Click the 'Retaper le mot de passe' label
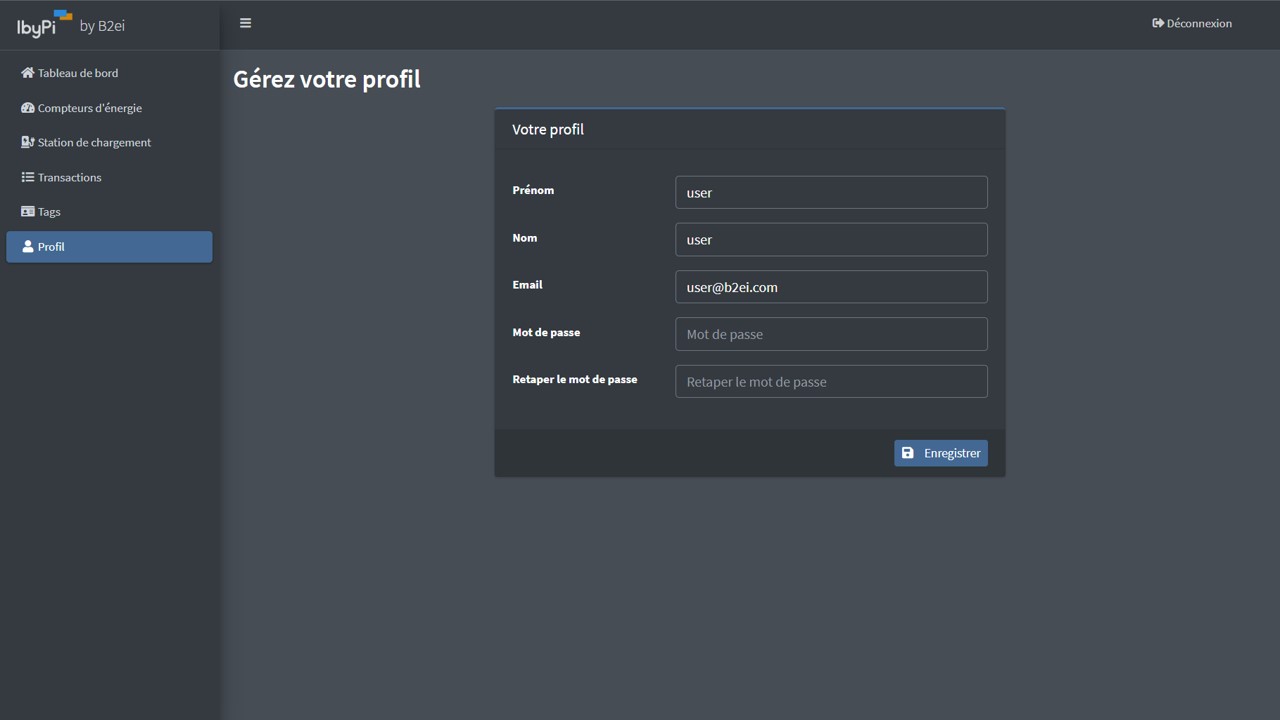This screenshot has width=1280, height=720. tap(575, 380)
